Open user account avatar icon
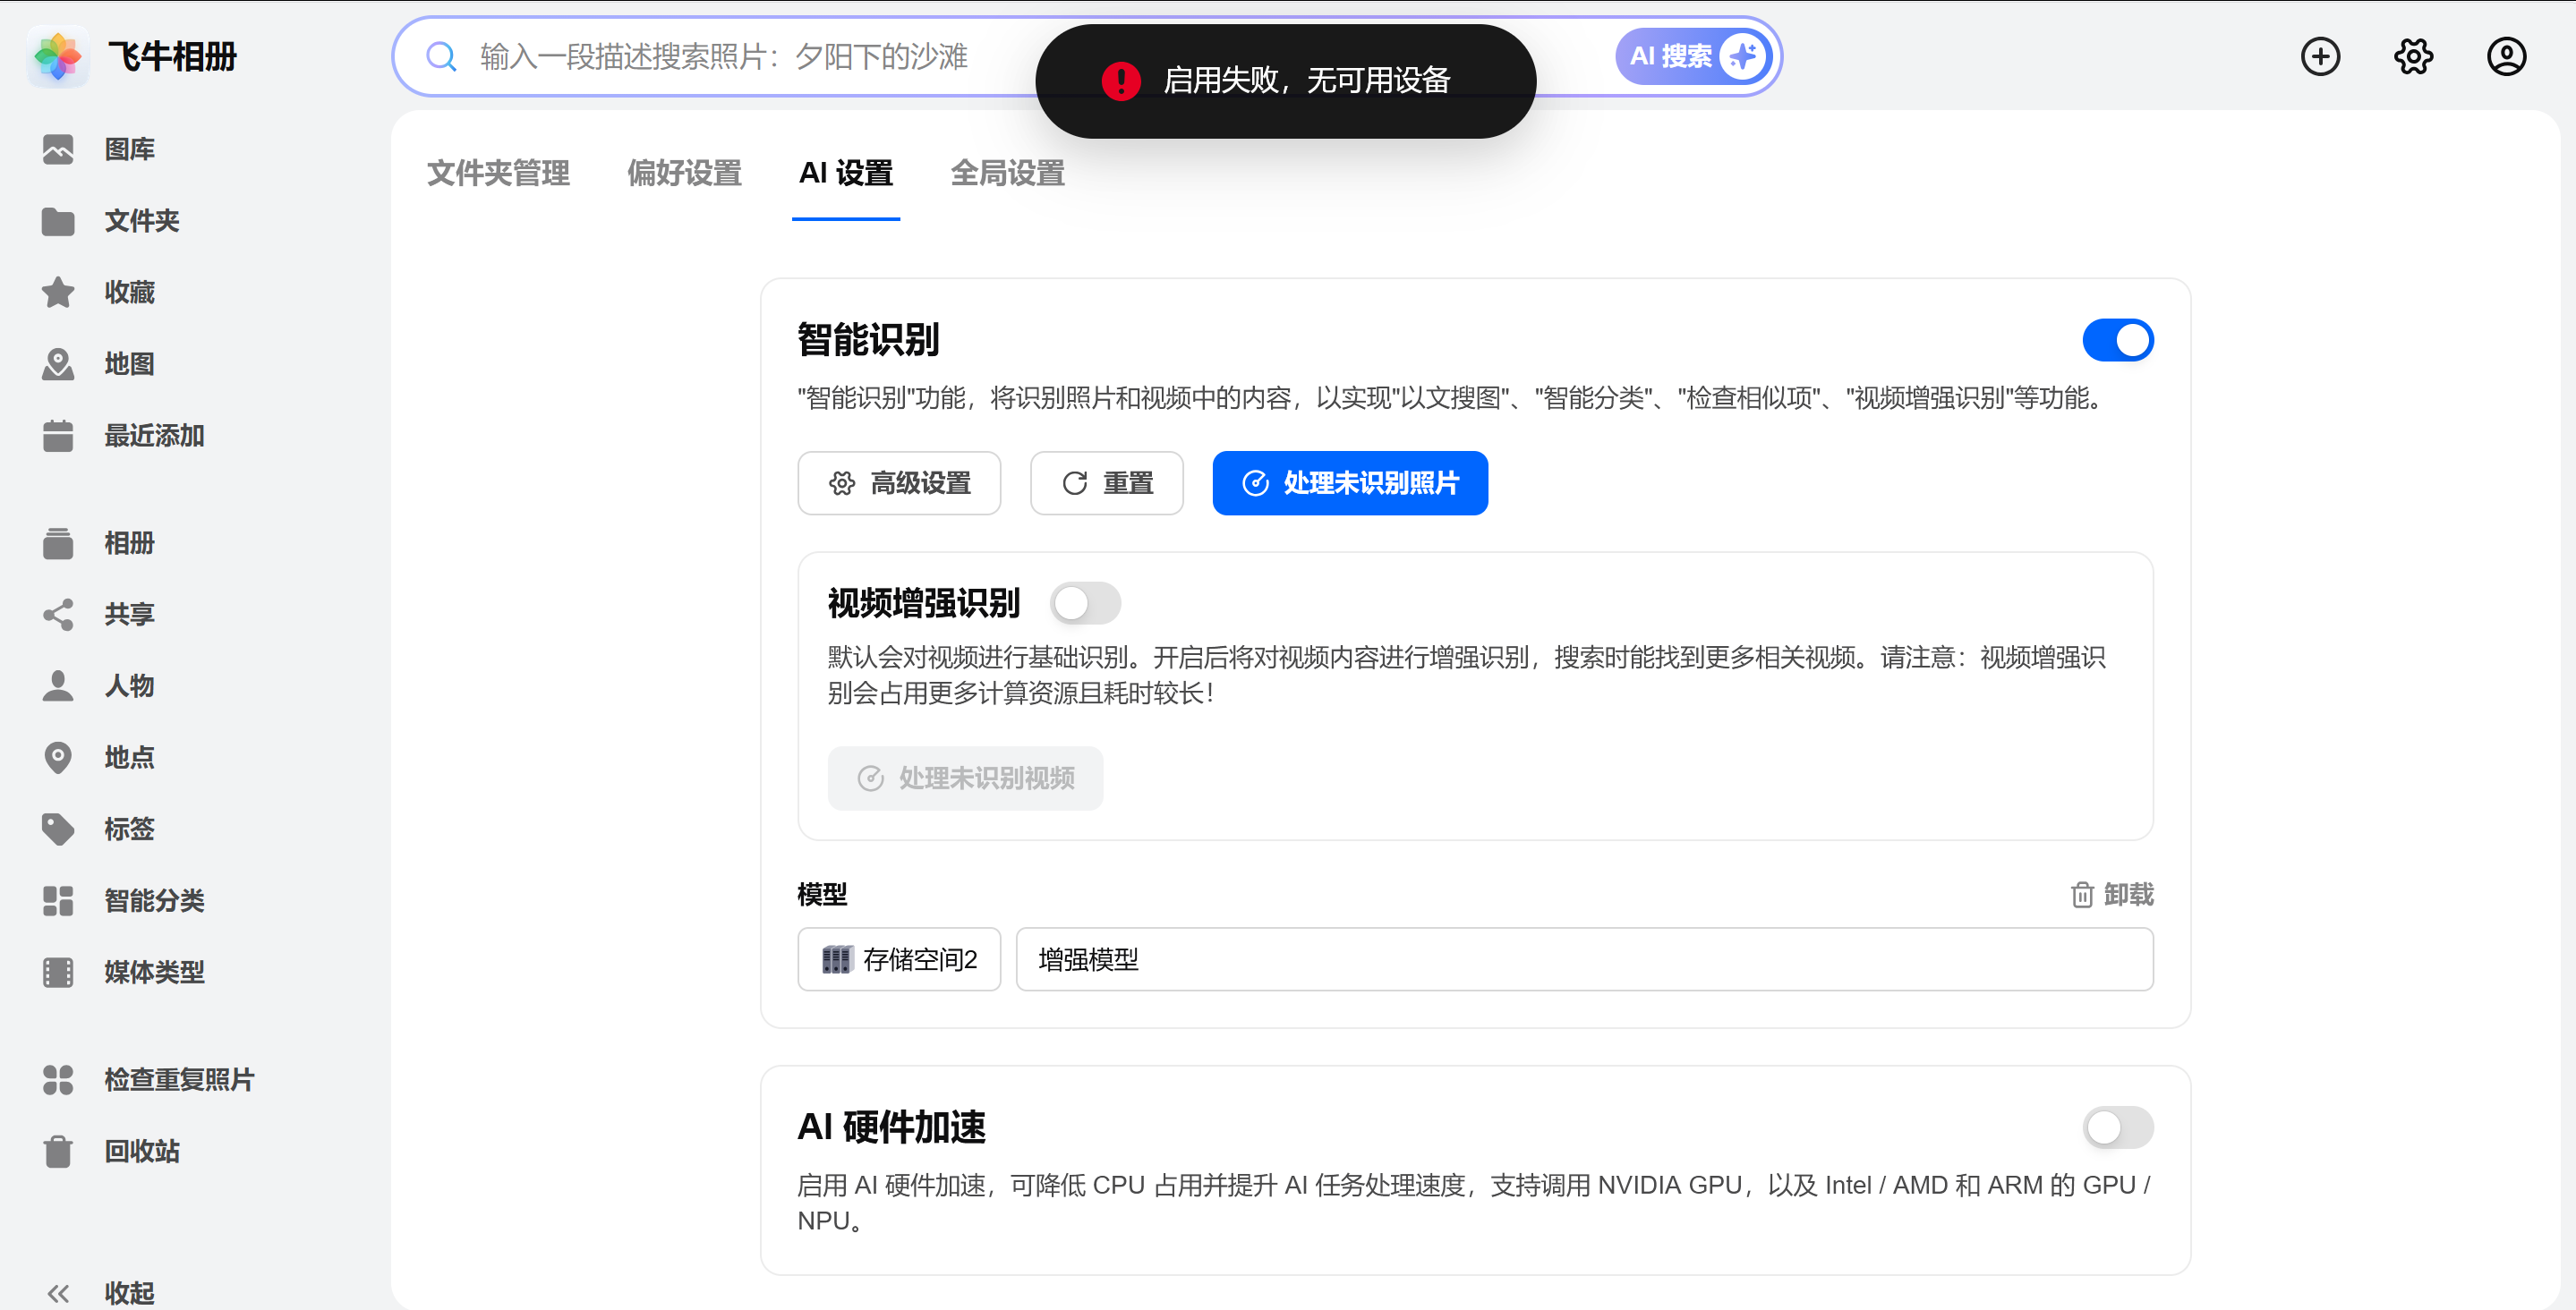 tap(2506, 57)
